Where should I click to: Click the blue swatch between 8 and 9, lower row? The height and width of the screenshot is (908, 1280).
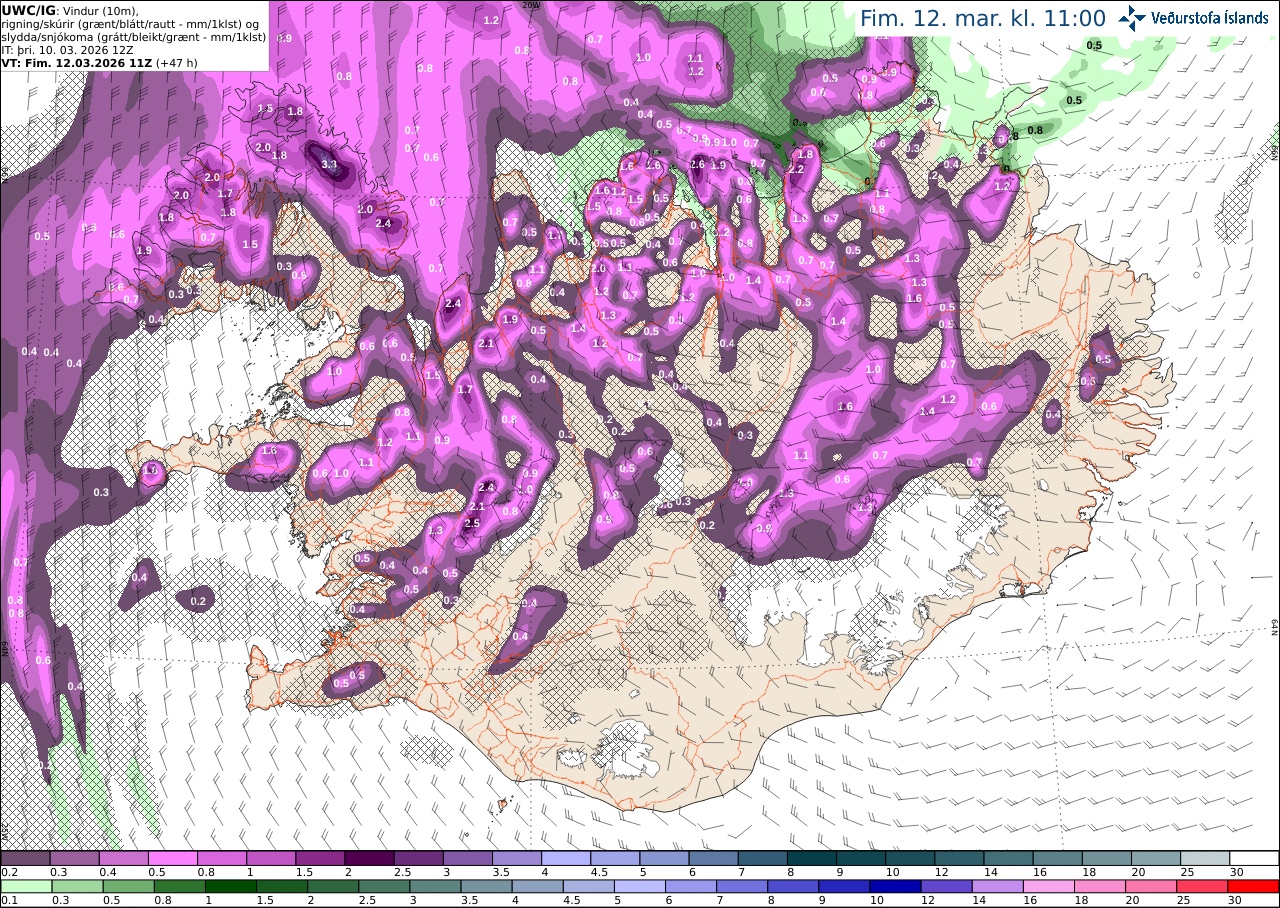[x=794, y=886]
